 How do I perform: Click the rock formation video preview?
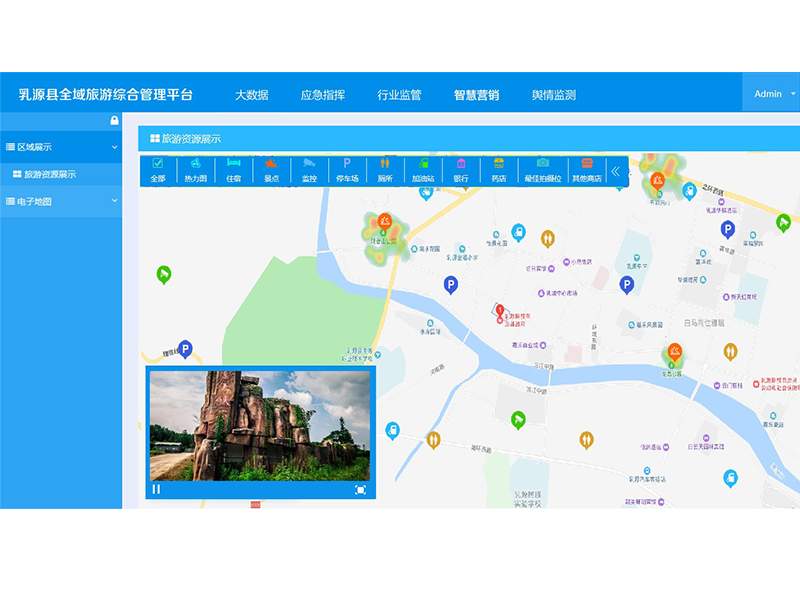[x=260, y=426]
